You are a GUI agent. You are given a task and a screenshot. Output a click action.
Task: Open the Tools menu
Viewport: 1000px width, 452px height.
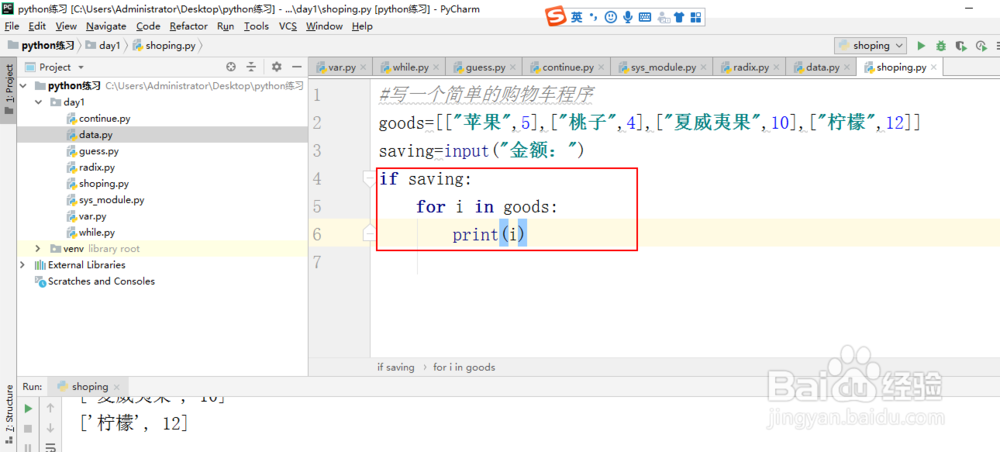(256, 26)
